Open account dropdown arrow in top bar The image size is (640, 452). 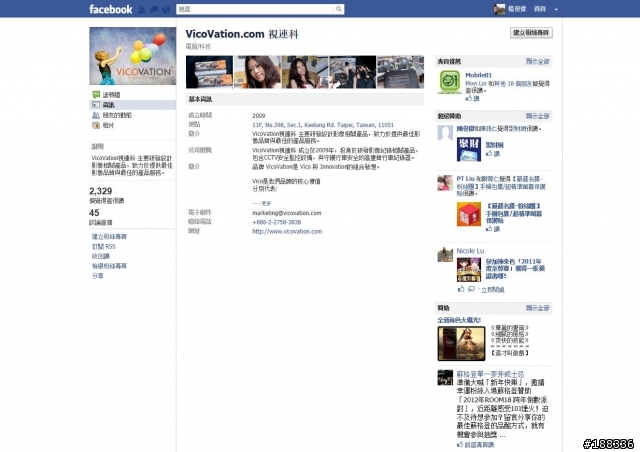pos(556,9)
